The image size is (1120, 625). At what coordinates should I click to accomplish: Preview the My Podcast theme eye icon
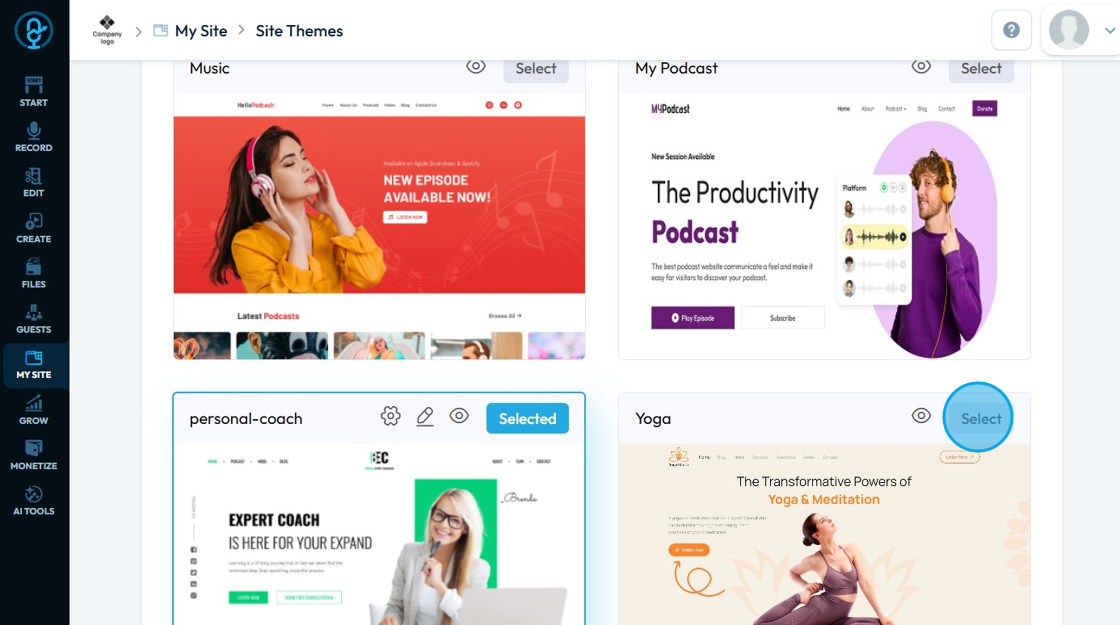pos(921,66)
